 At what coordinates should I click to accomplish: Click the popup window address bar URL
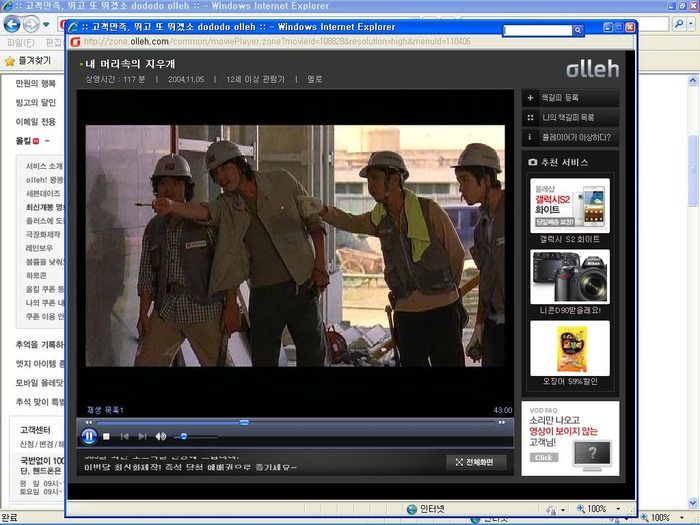277,42
